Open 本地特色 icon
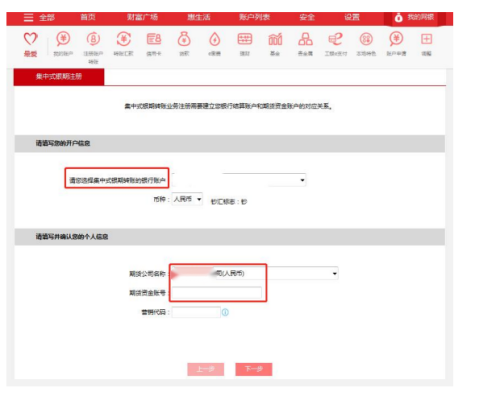Viewport: 479px width, 397px height. [366, 43]
